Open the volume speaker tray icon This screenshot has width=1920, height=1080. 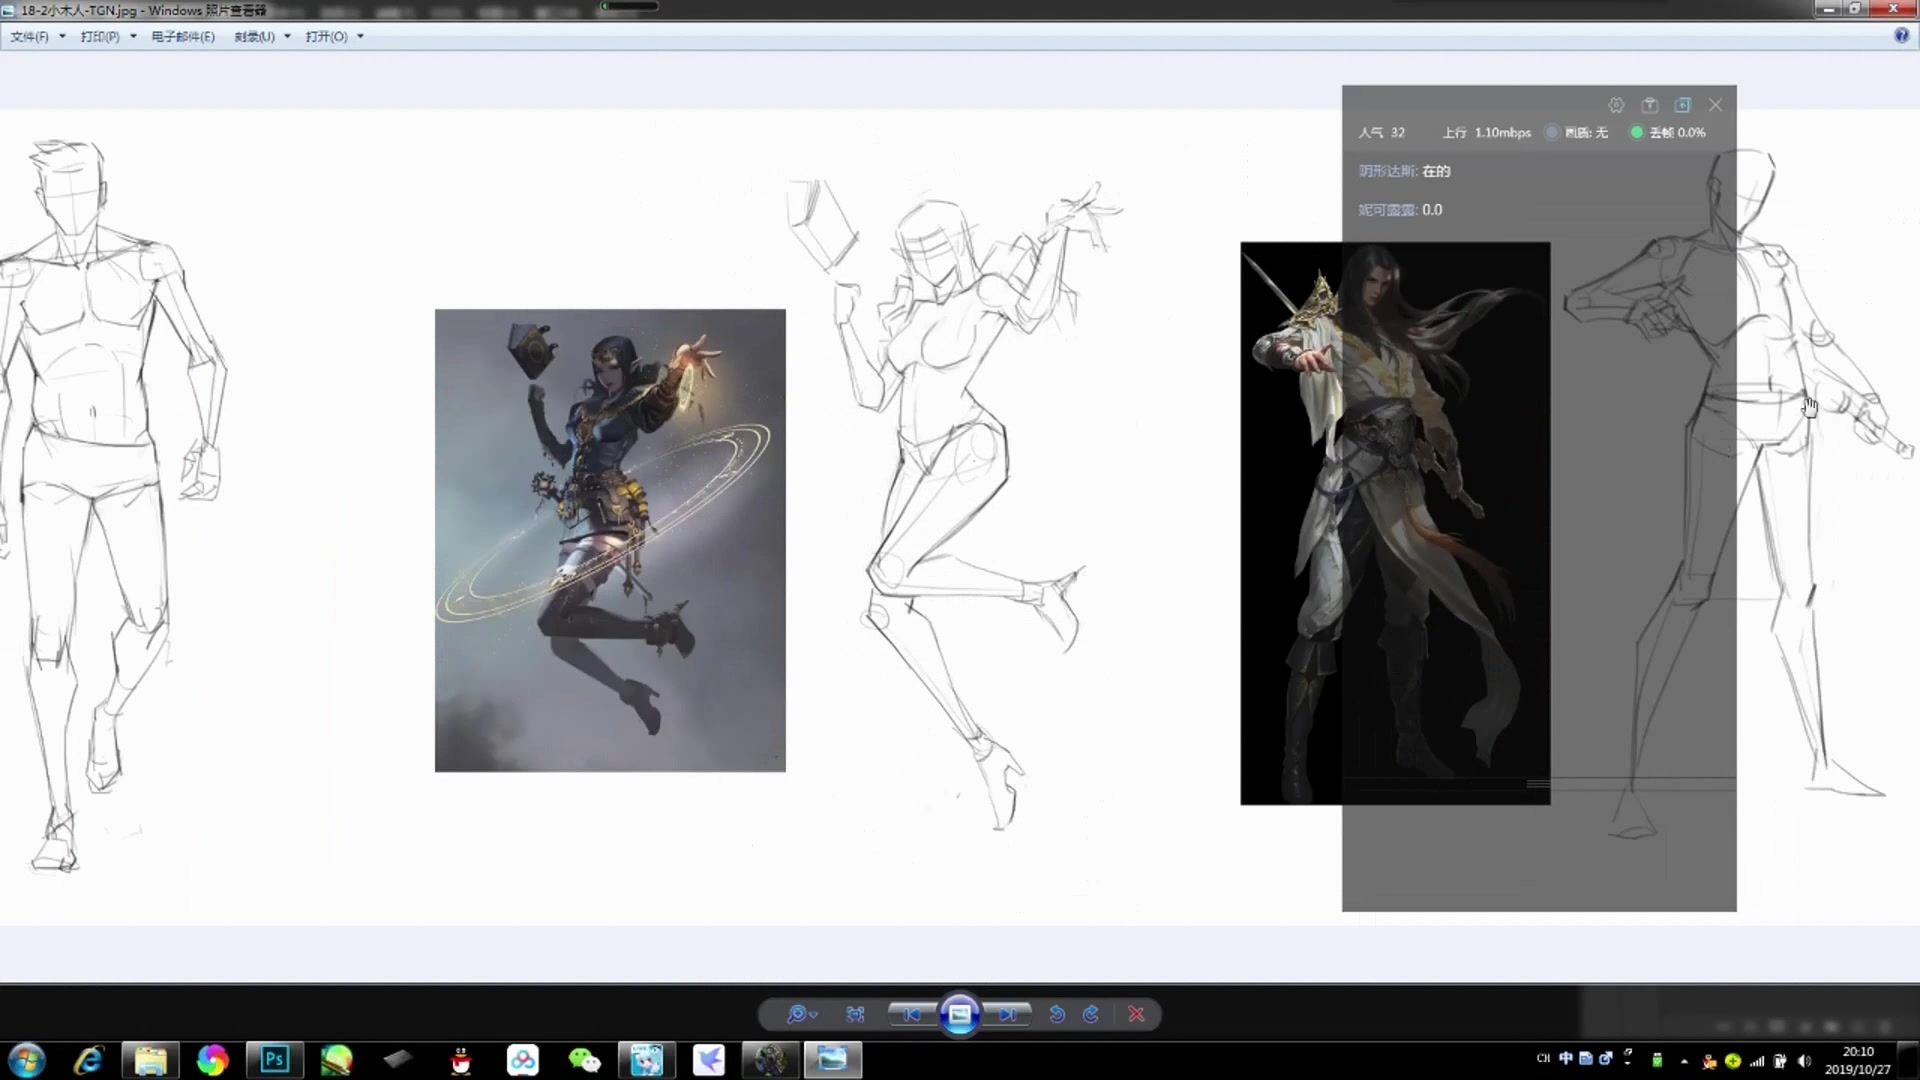1804,1061
